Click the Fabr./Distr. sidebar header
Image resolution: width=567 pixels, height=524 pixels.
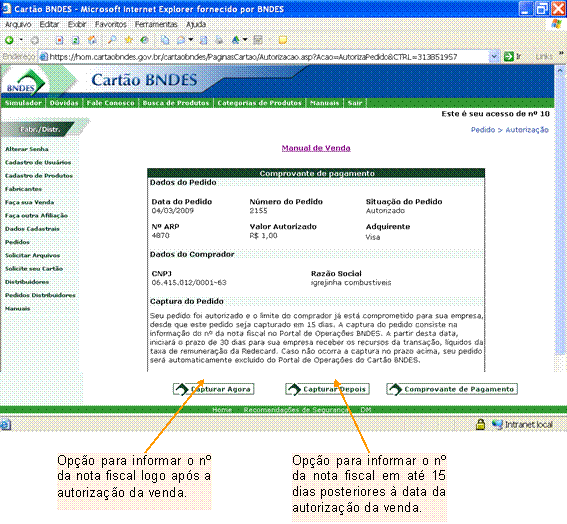point(40,129)
